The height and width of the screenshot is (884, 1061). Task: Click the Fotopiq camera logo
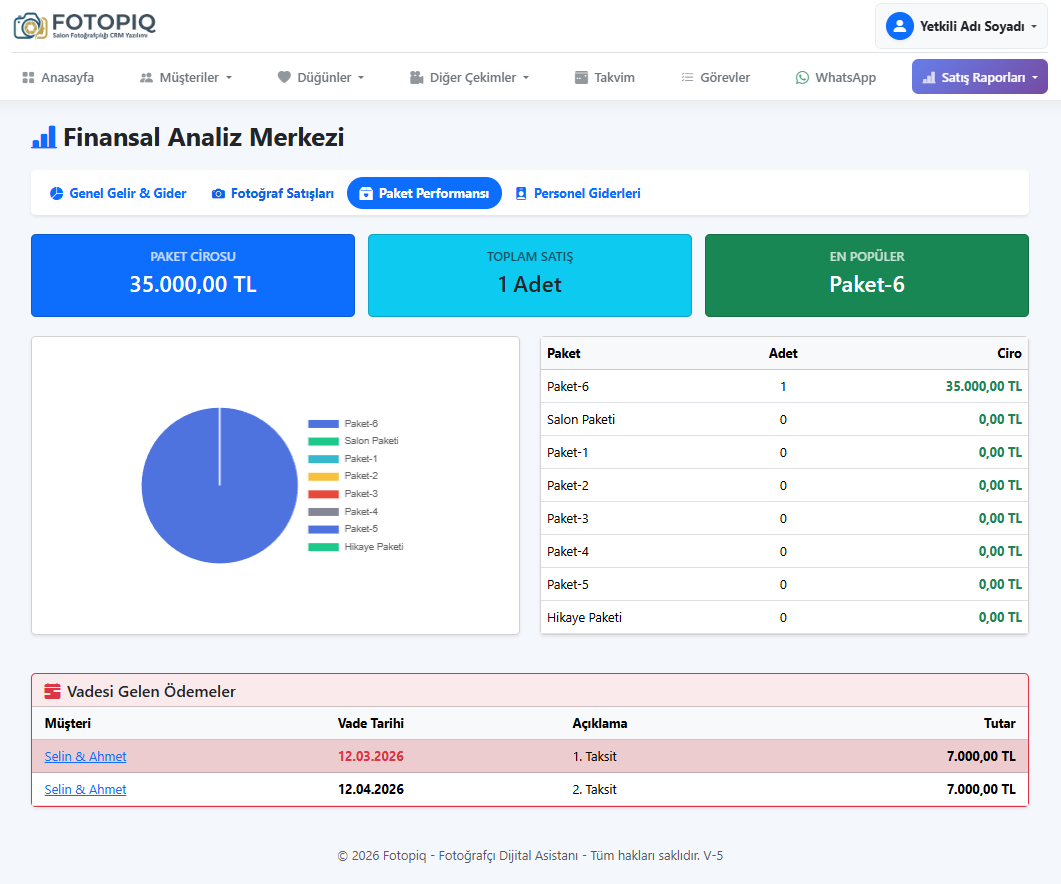(x=30, y=25)
